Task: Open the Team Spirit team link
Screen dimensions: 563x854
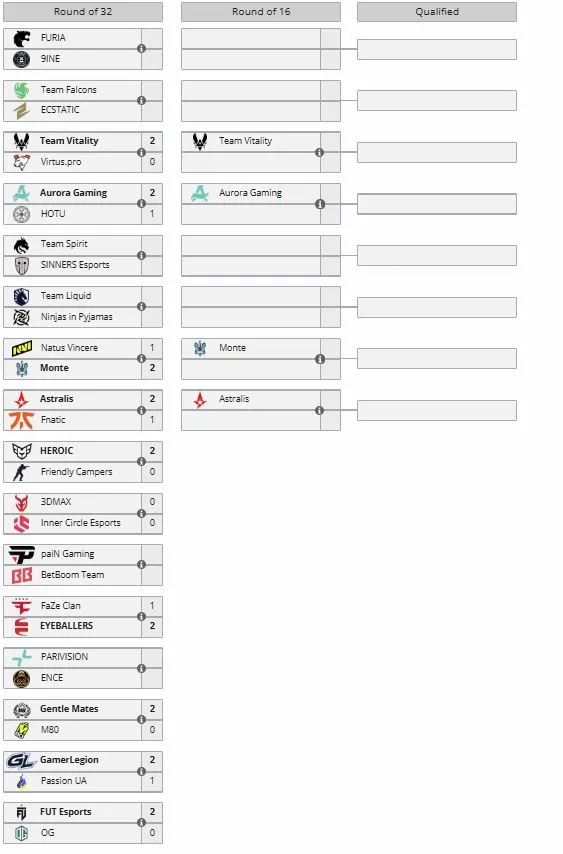Action: 64,244
